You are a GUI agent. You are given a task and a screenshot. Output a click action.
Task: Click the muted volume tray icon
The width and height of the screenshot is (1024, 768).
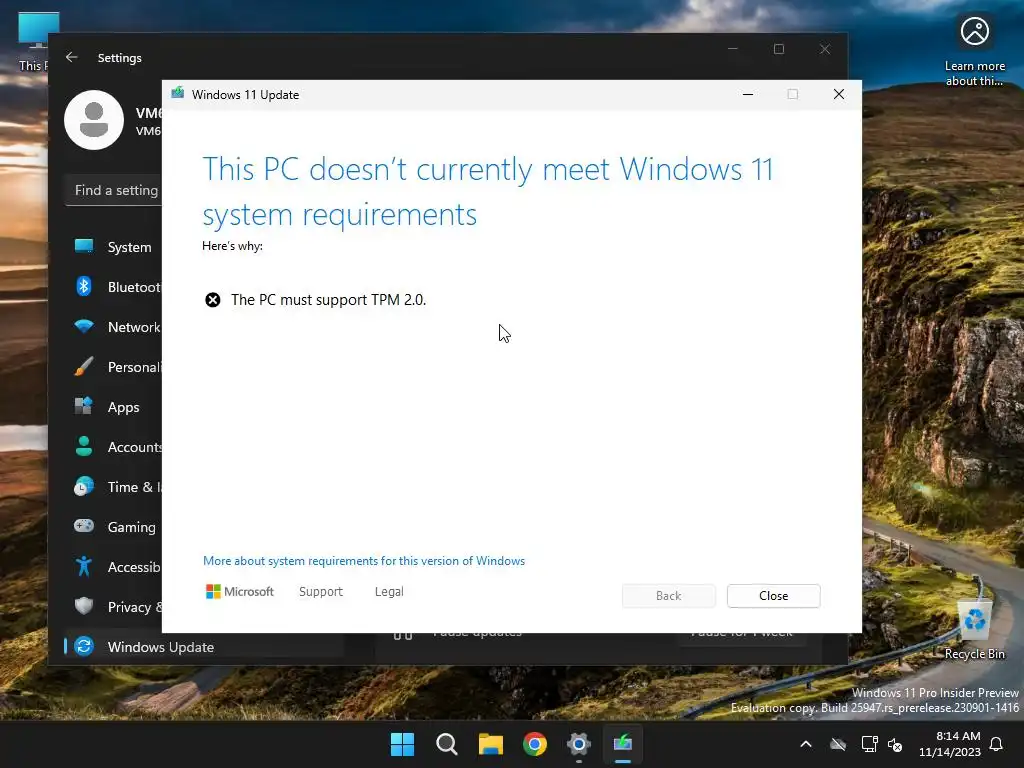(x=895, y=744)
